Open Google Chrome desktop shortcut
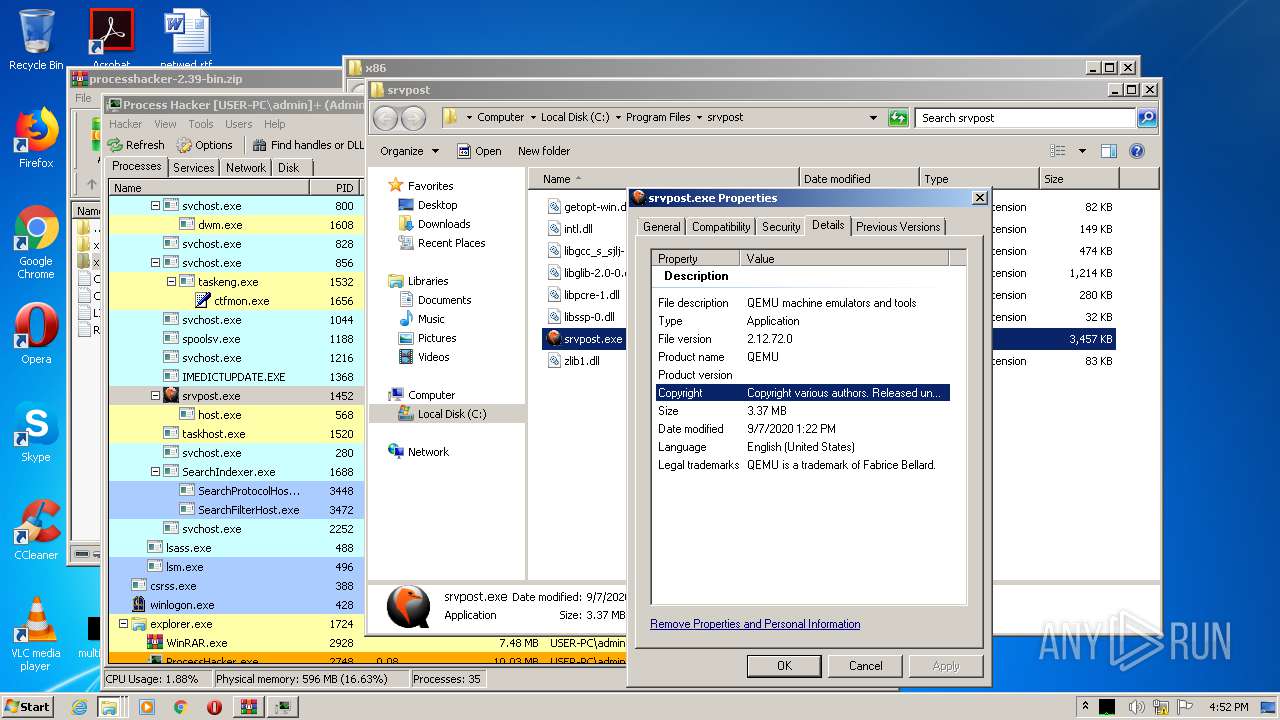Viewport: 1280px width, 720px height. pos(36,243)
